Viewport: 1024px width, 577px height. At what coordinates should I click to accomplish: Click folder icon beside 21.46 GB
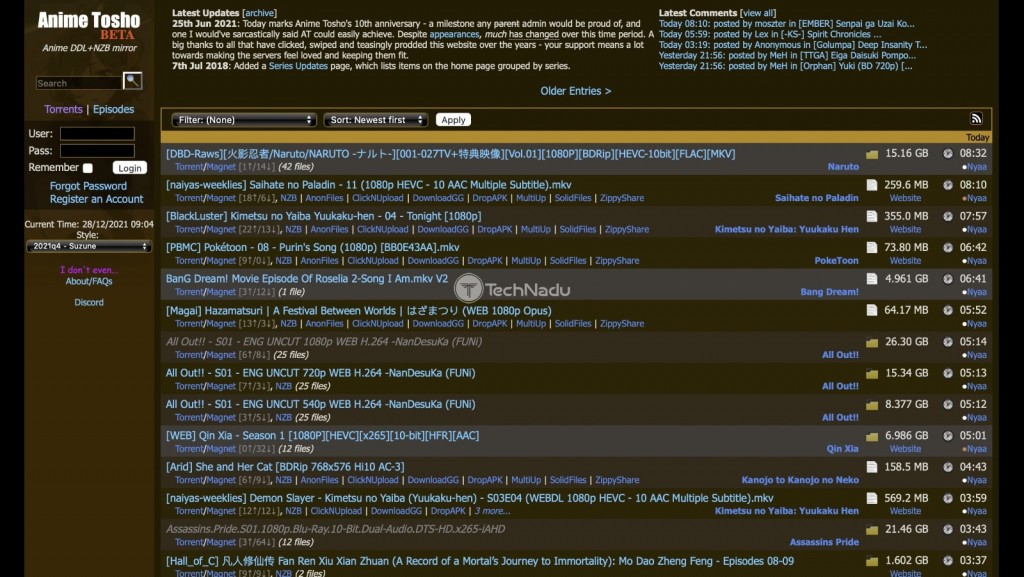point(872,530)
